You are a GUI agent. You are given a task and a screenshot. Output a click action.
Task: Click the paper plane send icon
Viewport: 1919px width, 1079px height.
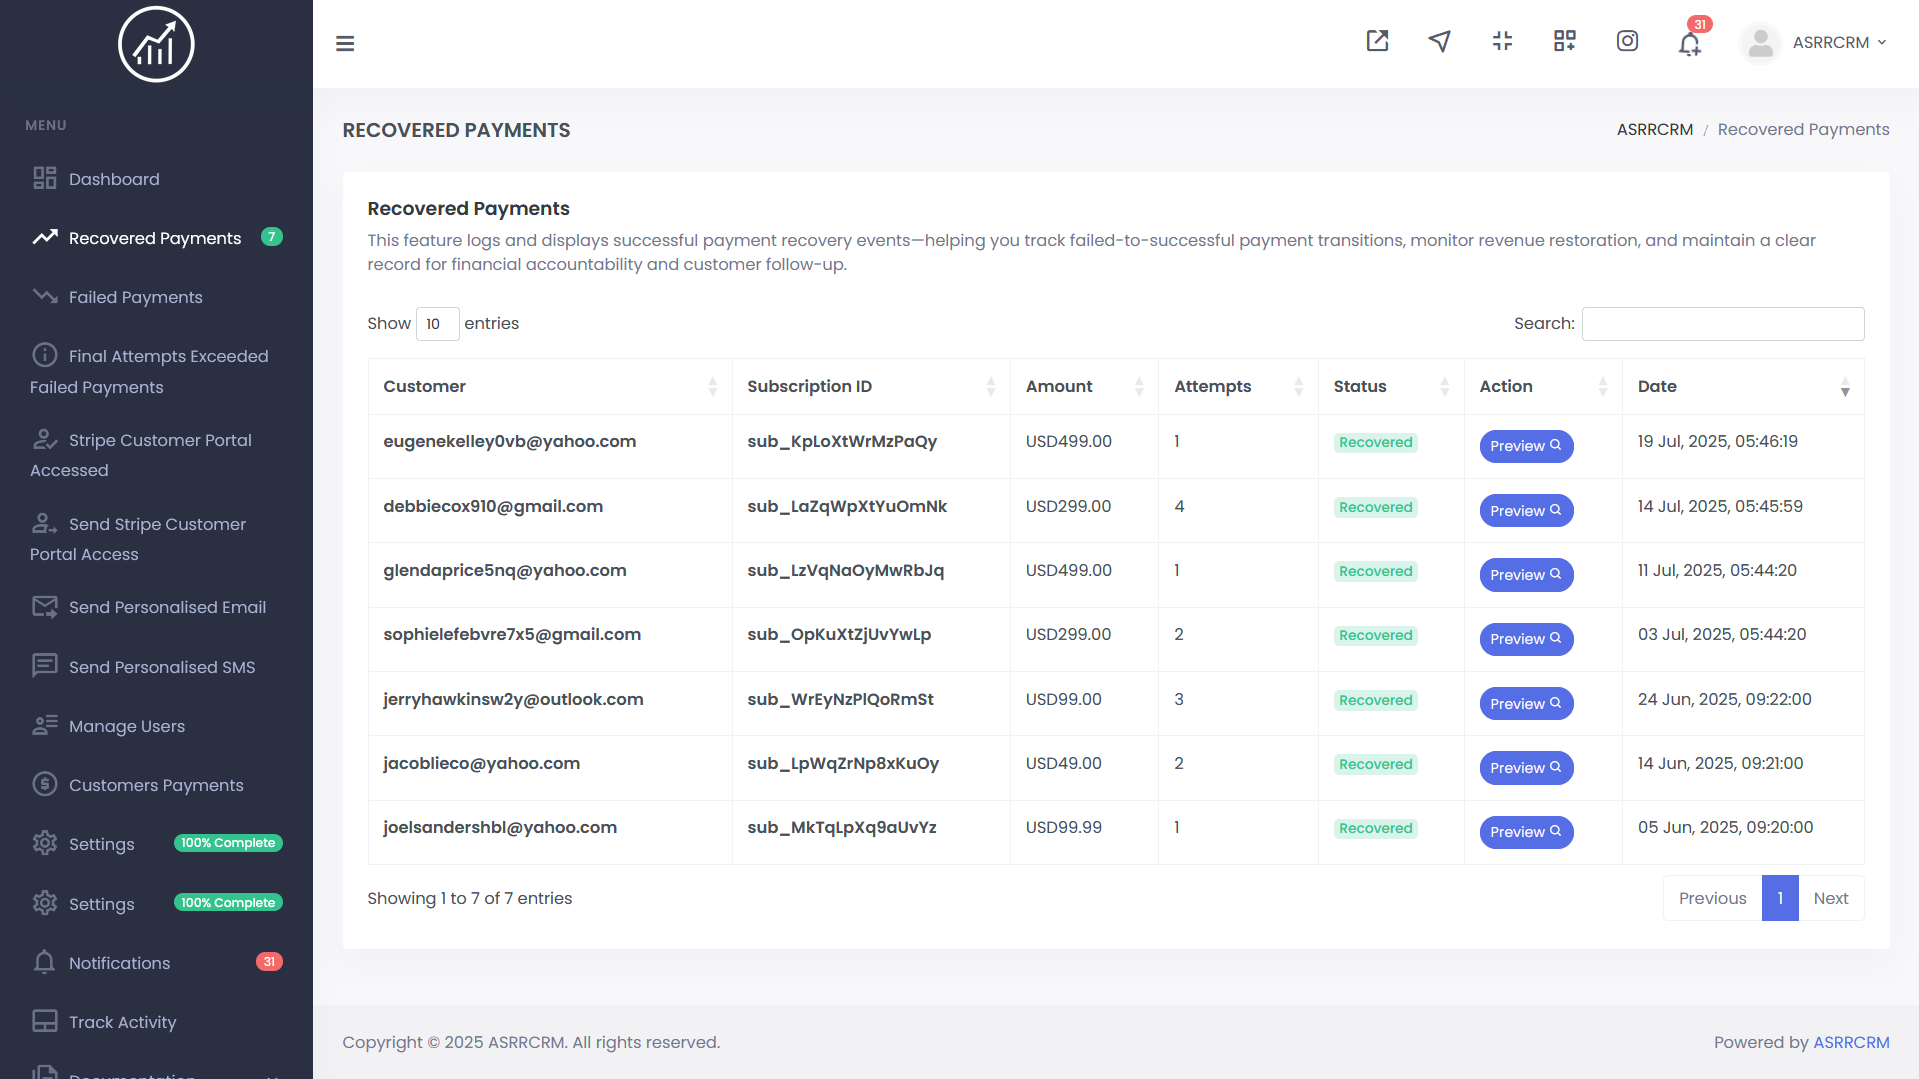[1439, 41]
